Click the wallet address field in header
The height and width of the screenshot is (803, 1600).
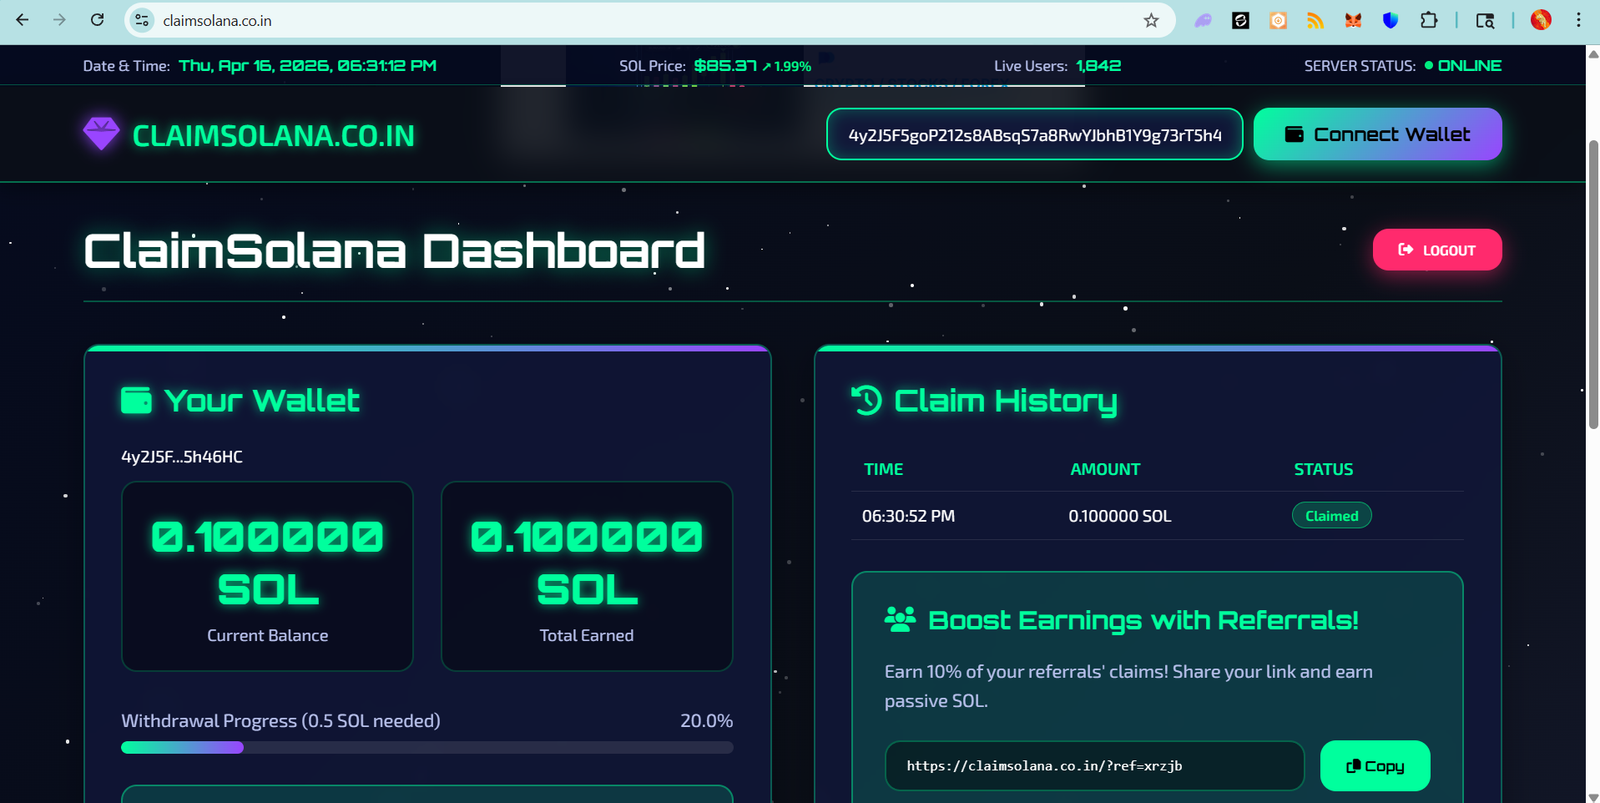coord(1034,135)
